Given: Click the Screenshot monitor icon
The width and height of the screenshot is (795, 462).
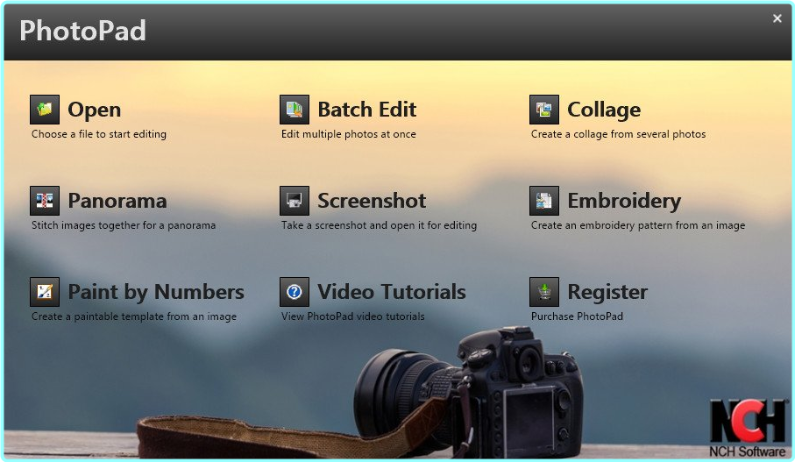Looking at the screenshot, I should pyautogui.click(x=294, y=201).
